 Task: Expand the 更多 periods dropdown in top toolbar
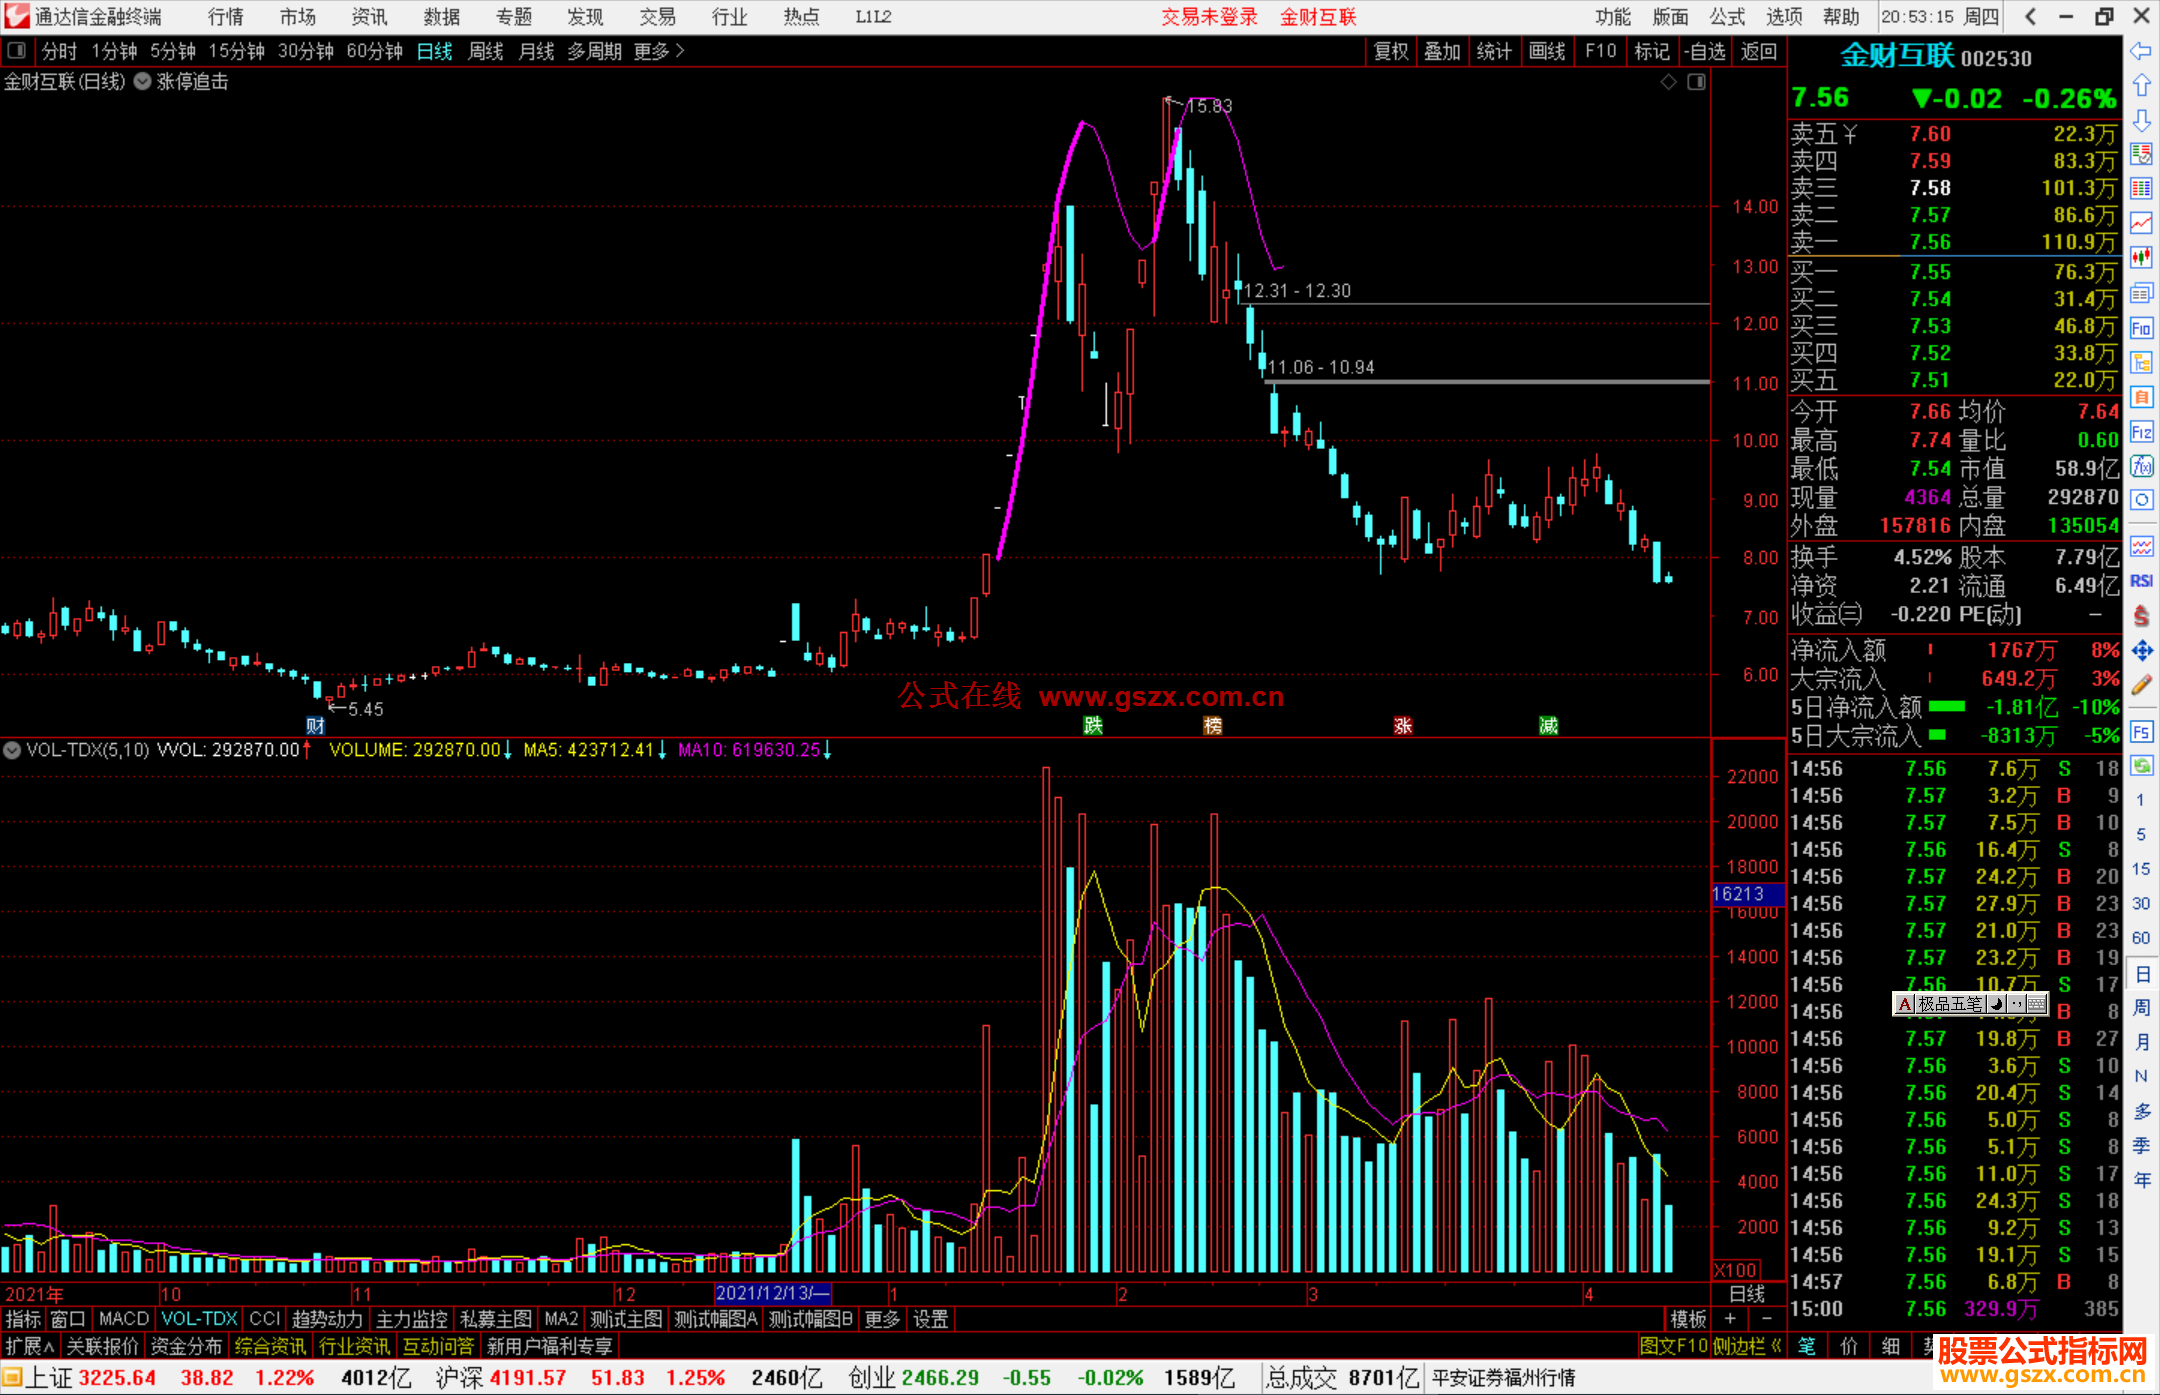coord(659,51)
